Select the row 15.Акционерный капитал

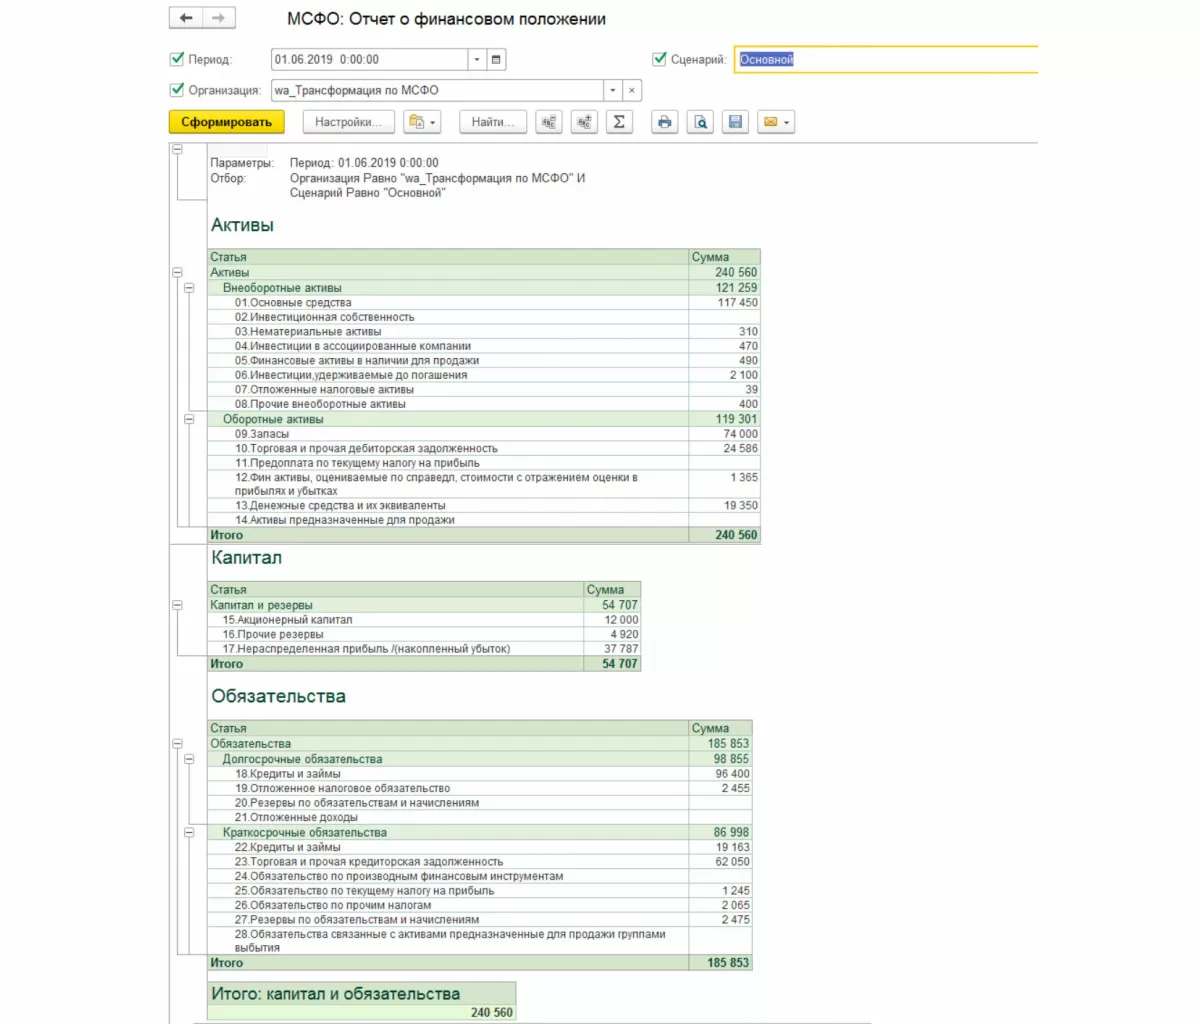click(425, 620)
